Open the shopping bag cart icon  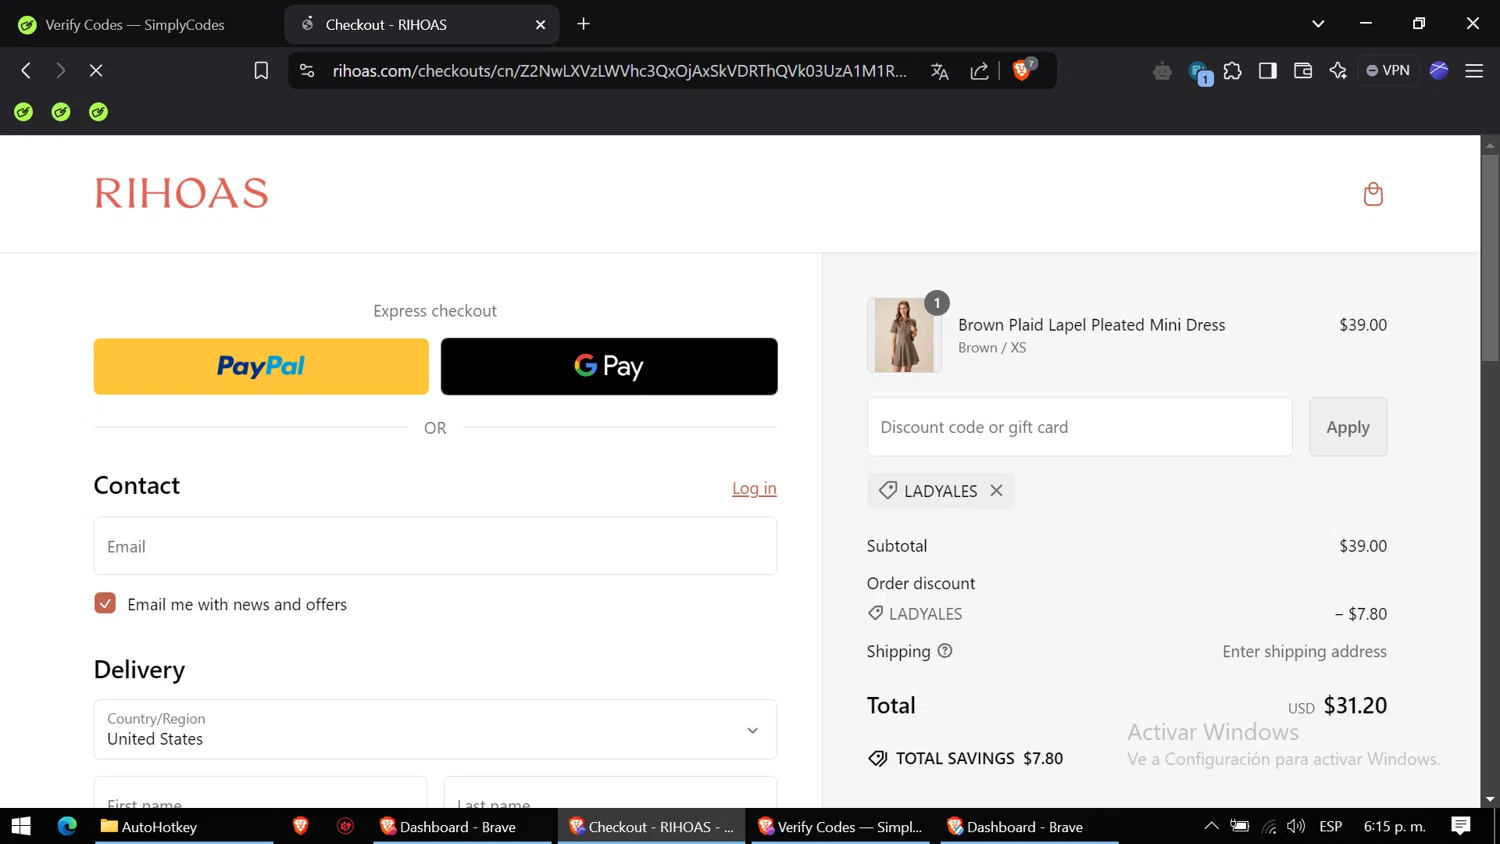(1373, 193)
